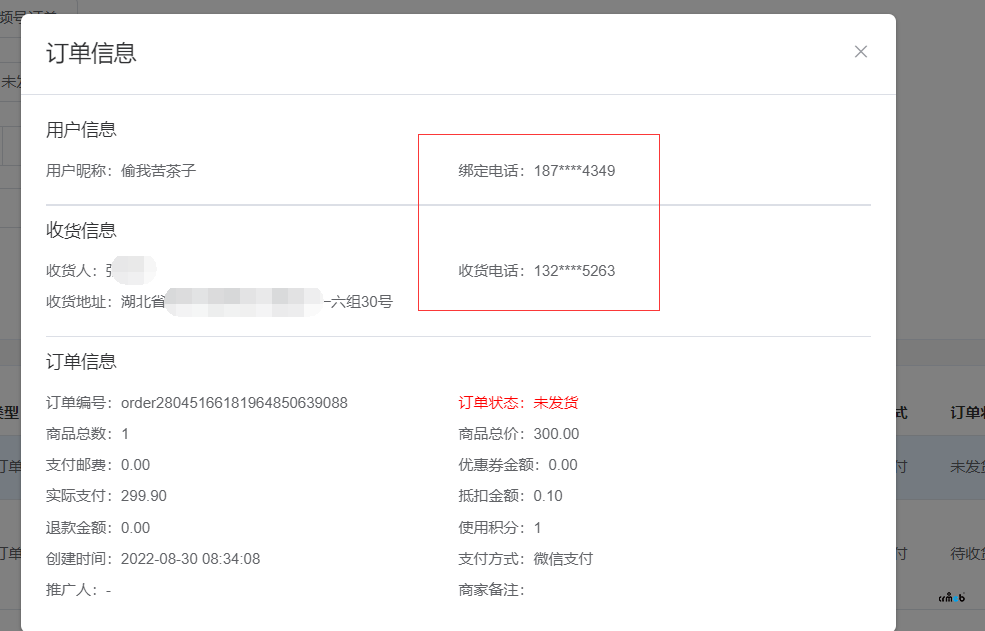Select 实际支付 amount 299.90
985x631 pixels.
(144, 496)
